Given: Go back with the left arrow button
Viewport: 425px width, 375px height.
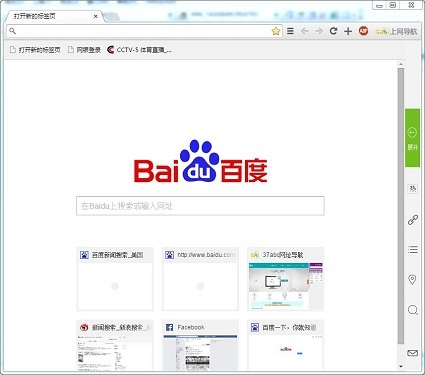Looking at the screenshot, I should click(304, 31).
